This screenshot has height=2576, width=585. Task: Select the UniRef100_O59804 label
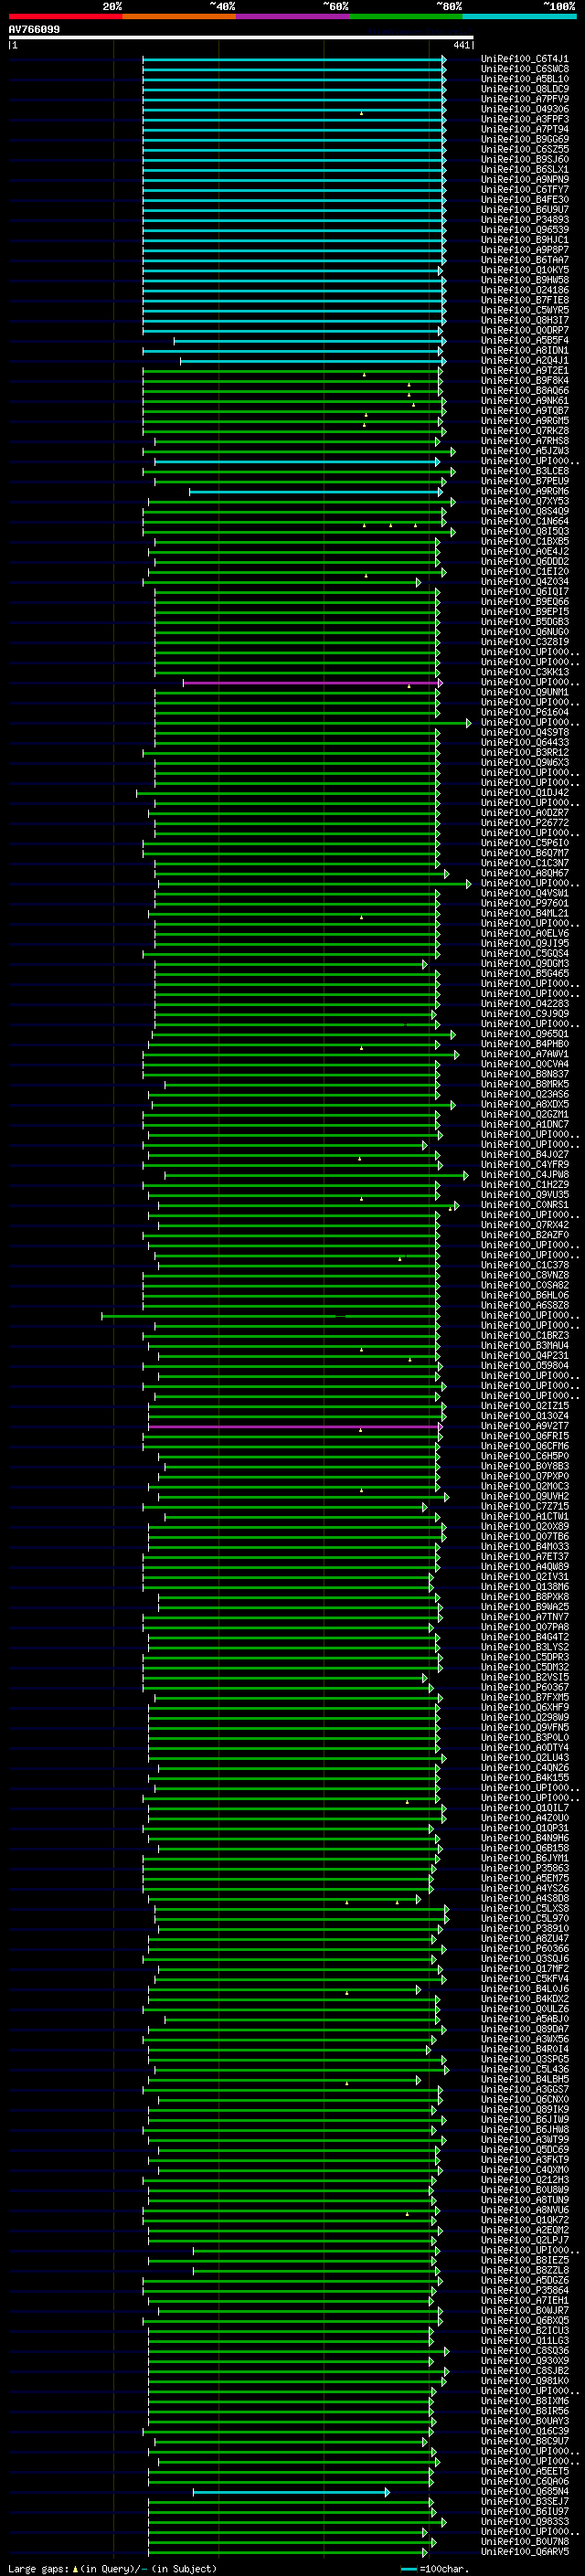(525, 1366)
